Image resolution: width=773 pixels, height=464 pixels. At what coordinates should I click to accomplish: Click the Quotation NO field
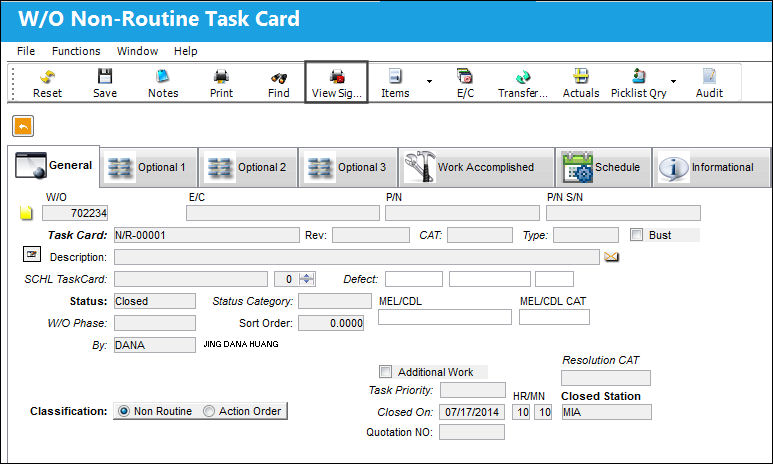click(472, 432)
